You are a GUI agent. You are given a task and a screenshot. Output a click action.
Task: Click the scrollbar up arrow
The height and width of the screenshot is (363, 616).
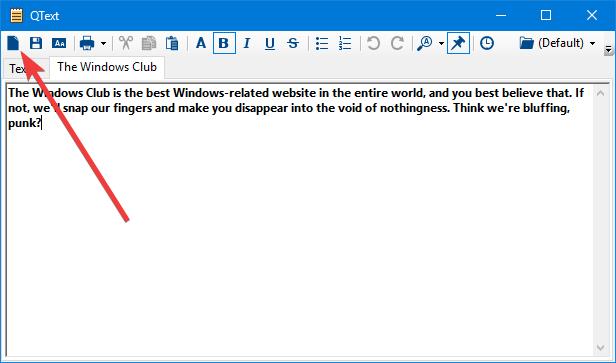click(600, 93)
